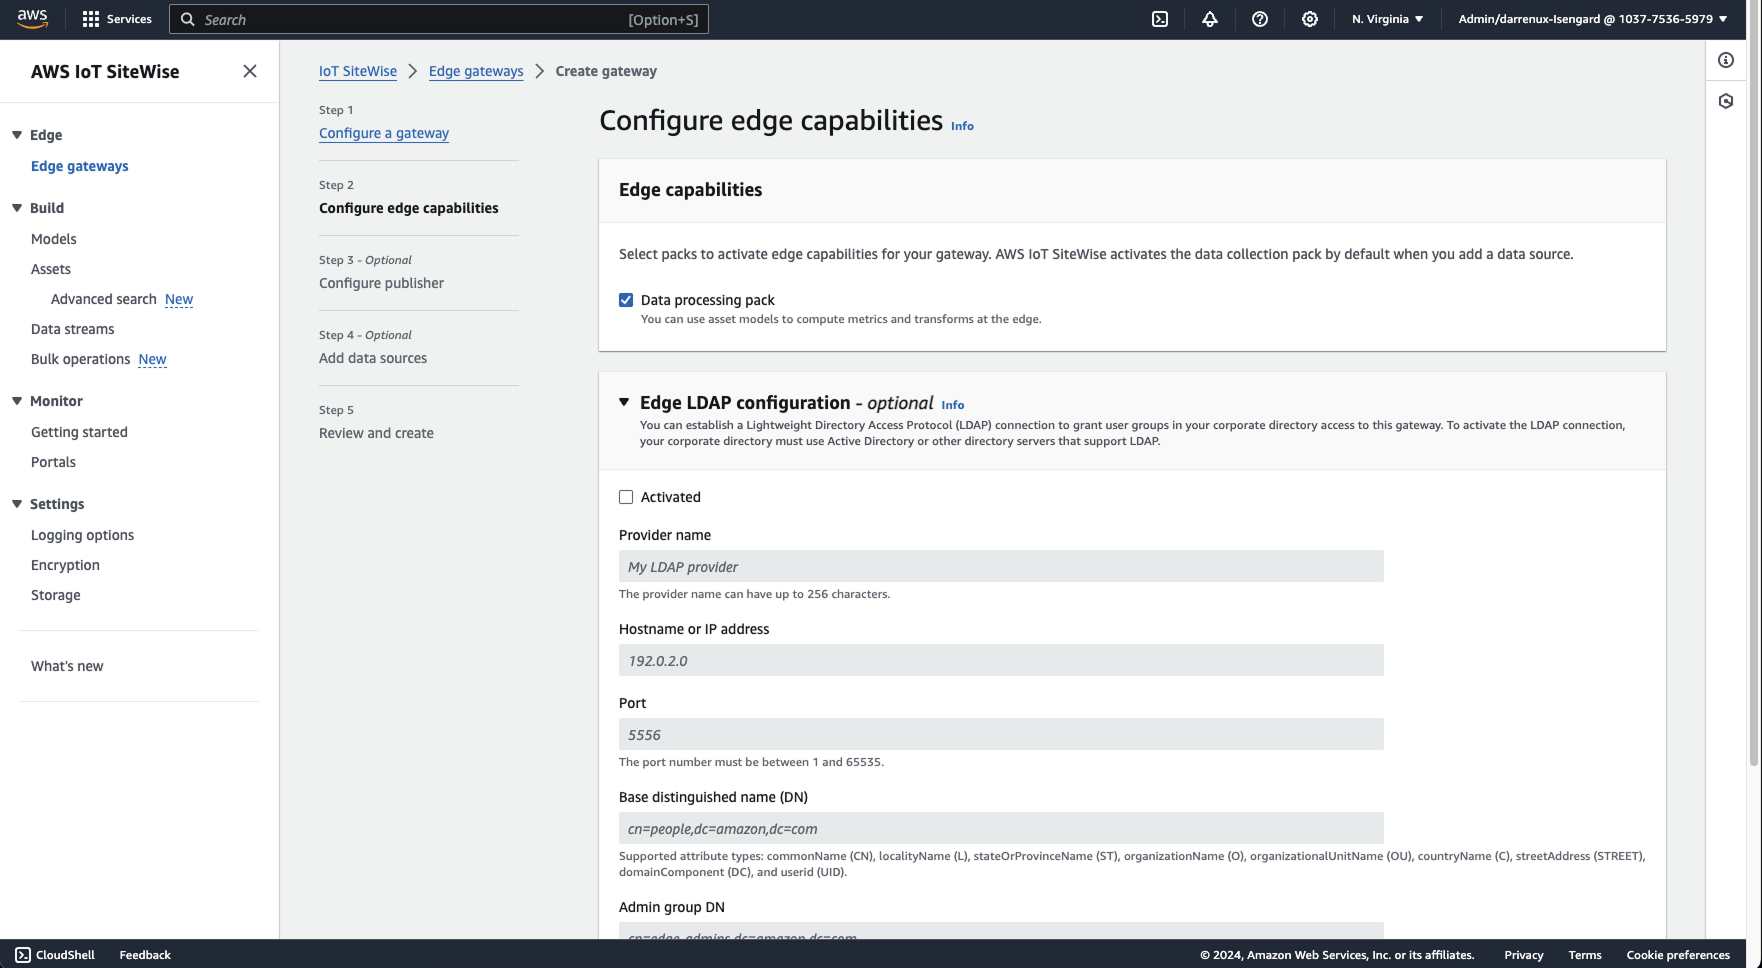The height and width of the screenshot is (968, 1762).
Task: Navigate to Models in the sidebar
Action: pos(53,239)
